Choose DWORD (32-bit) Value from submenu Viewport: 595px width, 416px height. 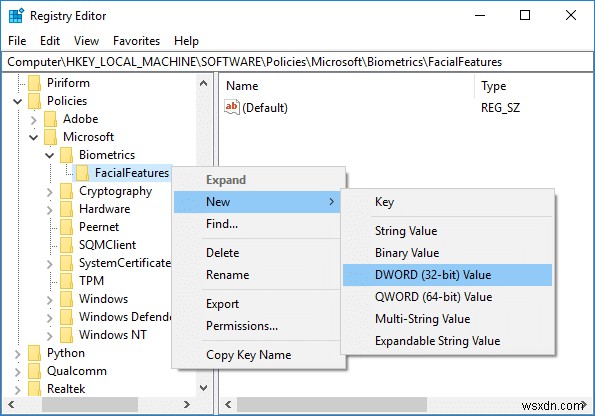(447, 275)
